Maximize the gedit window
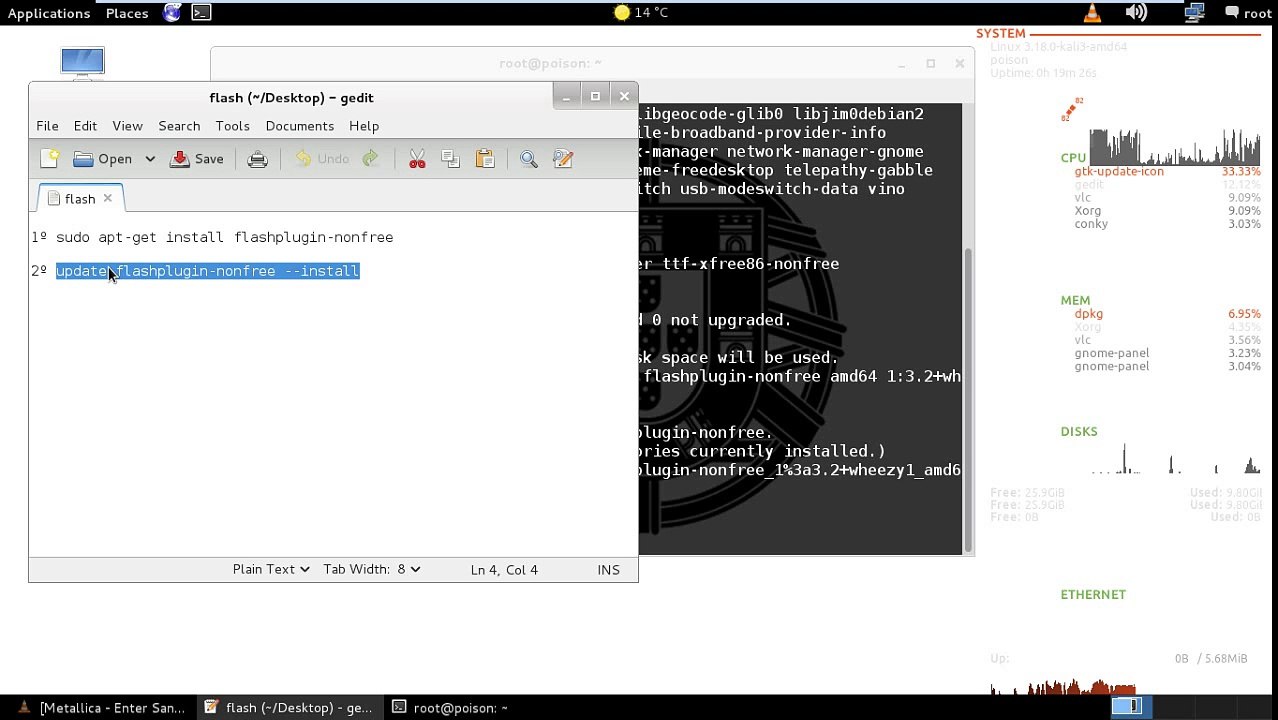This screenshot has width=1278, height=720. coord(595,97)
